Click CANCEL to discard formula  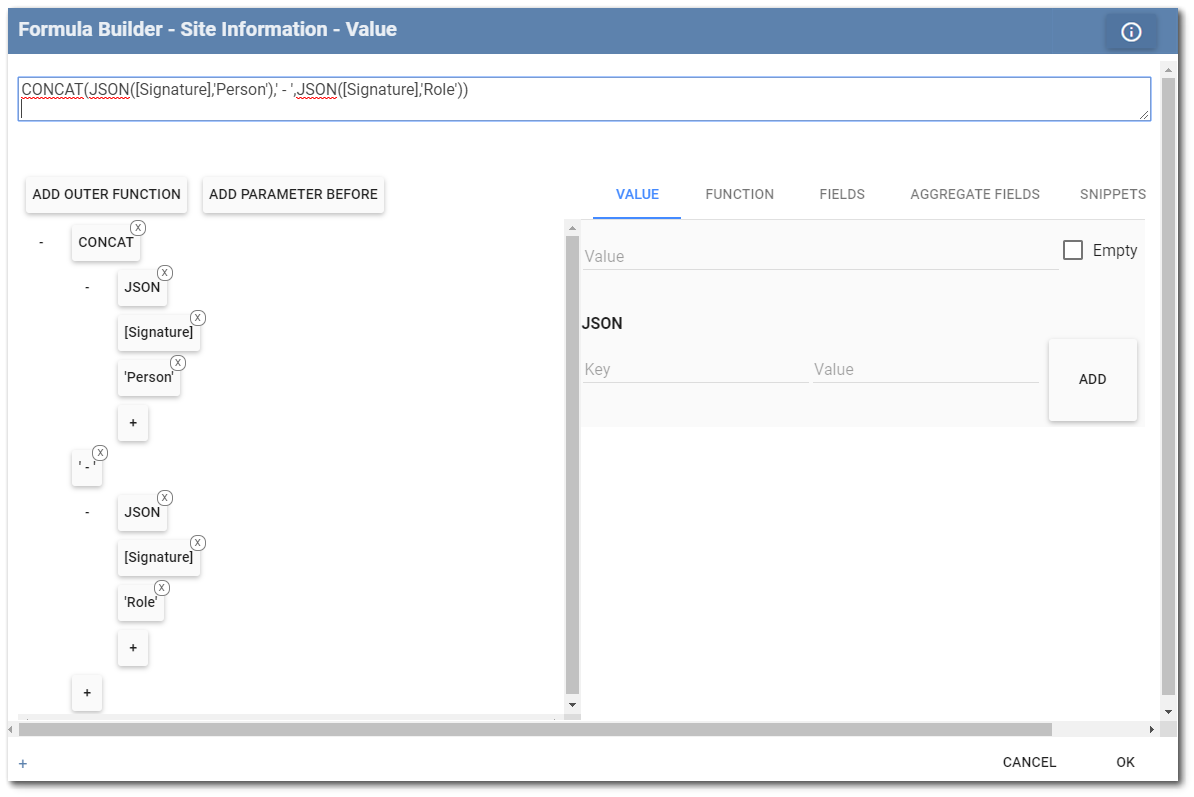pyautogui.click(x=1030, y=762)
